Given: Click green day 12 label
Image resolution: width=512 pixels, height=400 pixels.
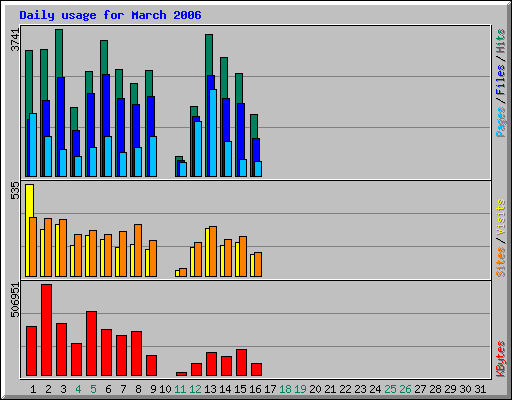Looking at the screenshot, I should 195,389.
